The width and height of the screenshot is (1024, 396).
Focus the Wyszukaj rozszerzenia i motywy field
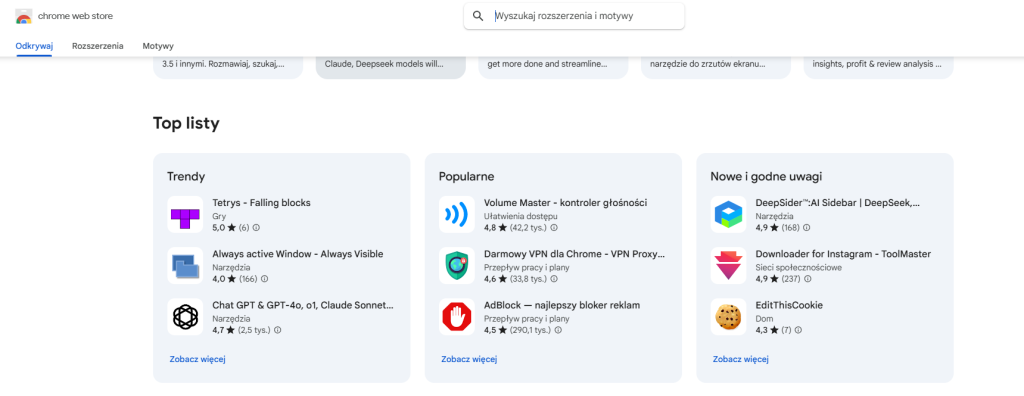(x=574, y=16)
